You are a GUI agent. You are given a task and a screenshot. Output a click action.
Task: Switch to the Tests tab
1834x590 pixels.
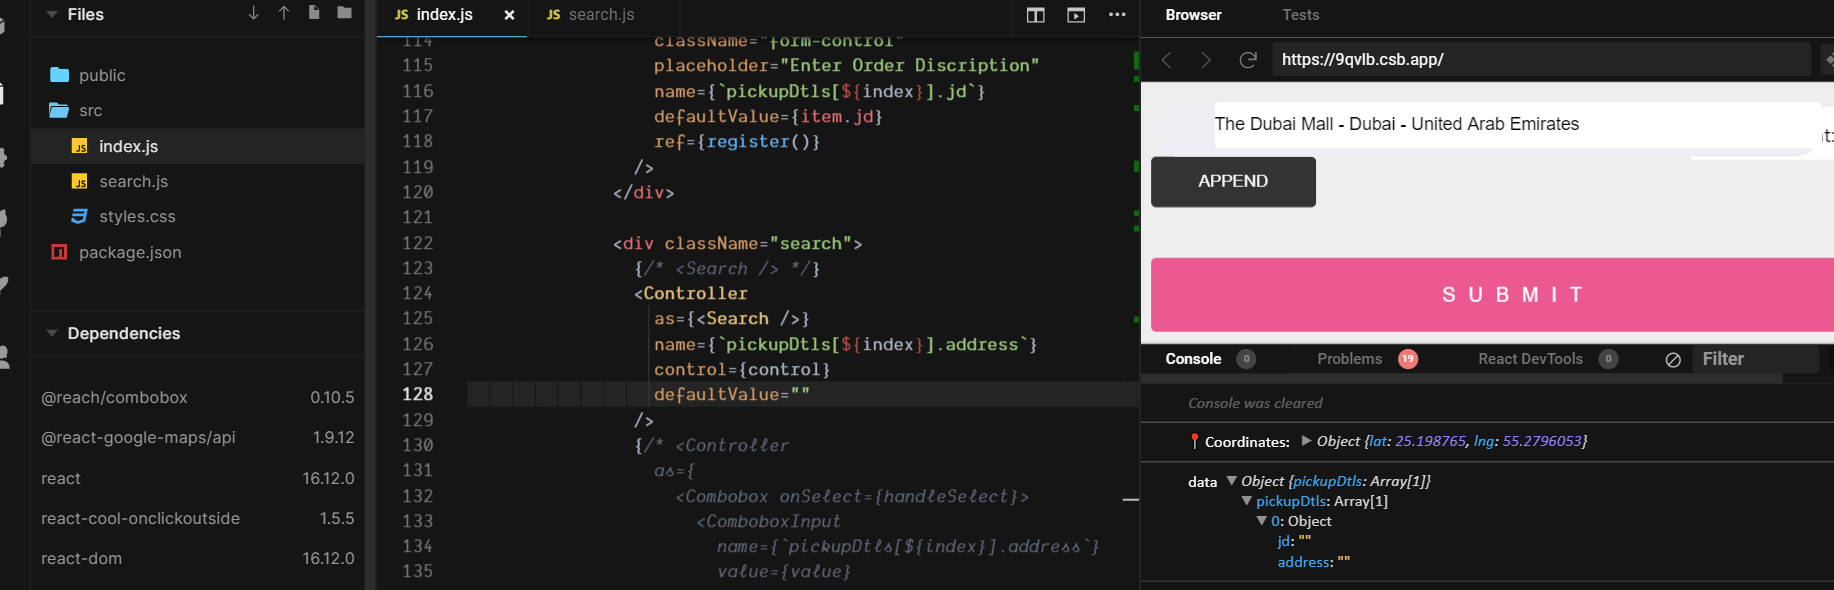1300,15
